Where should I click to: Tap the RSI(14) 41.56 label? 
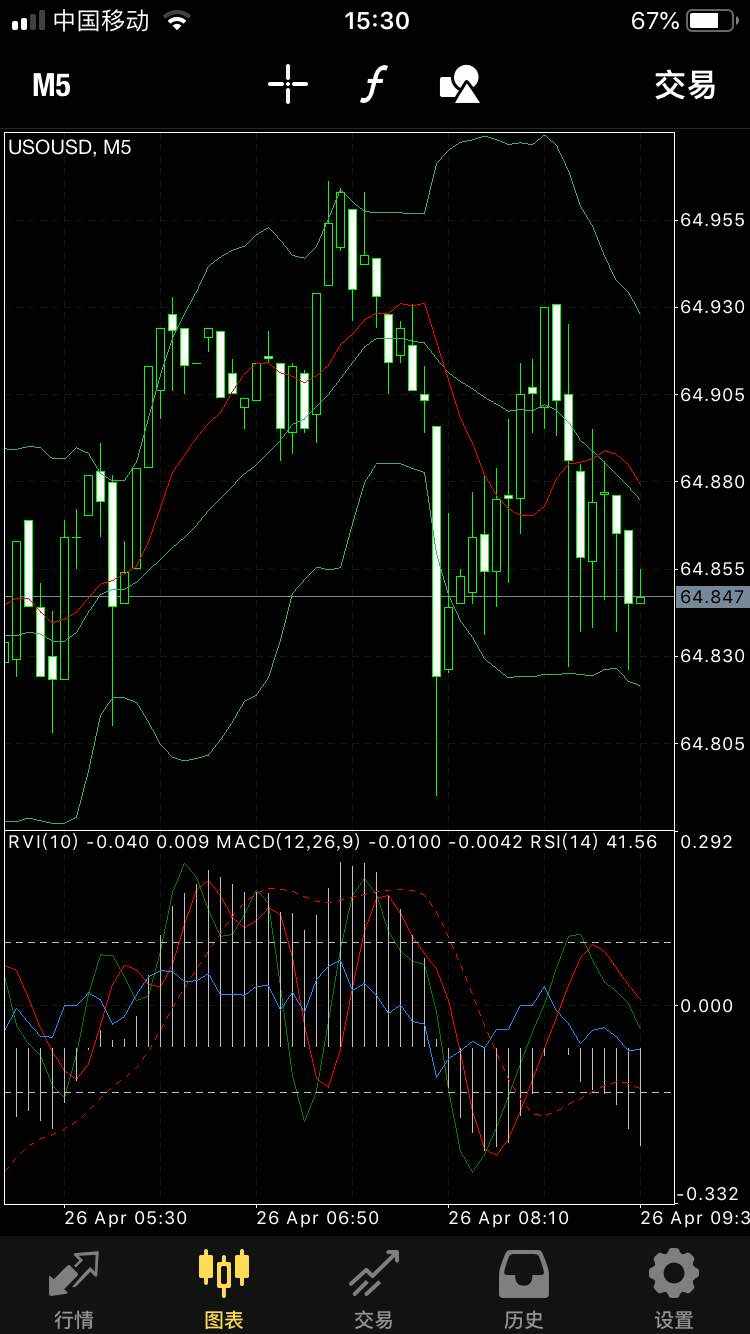tap(595, 842)
